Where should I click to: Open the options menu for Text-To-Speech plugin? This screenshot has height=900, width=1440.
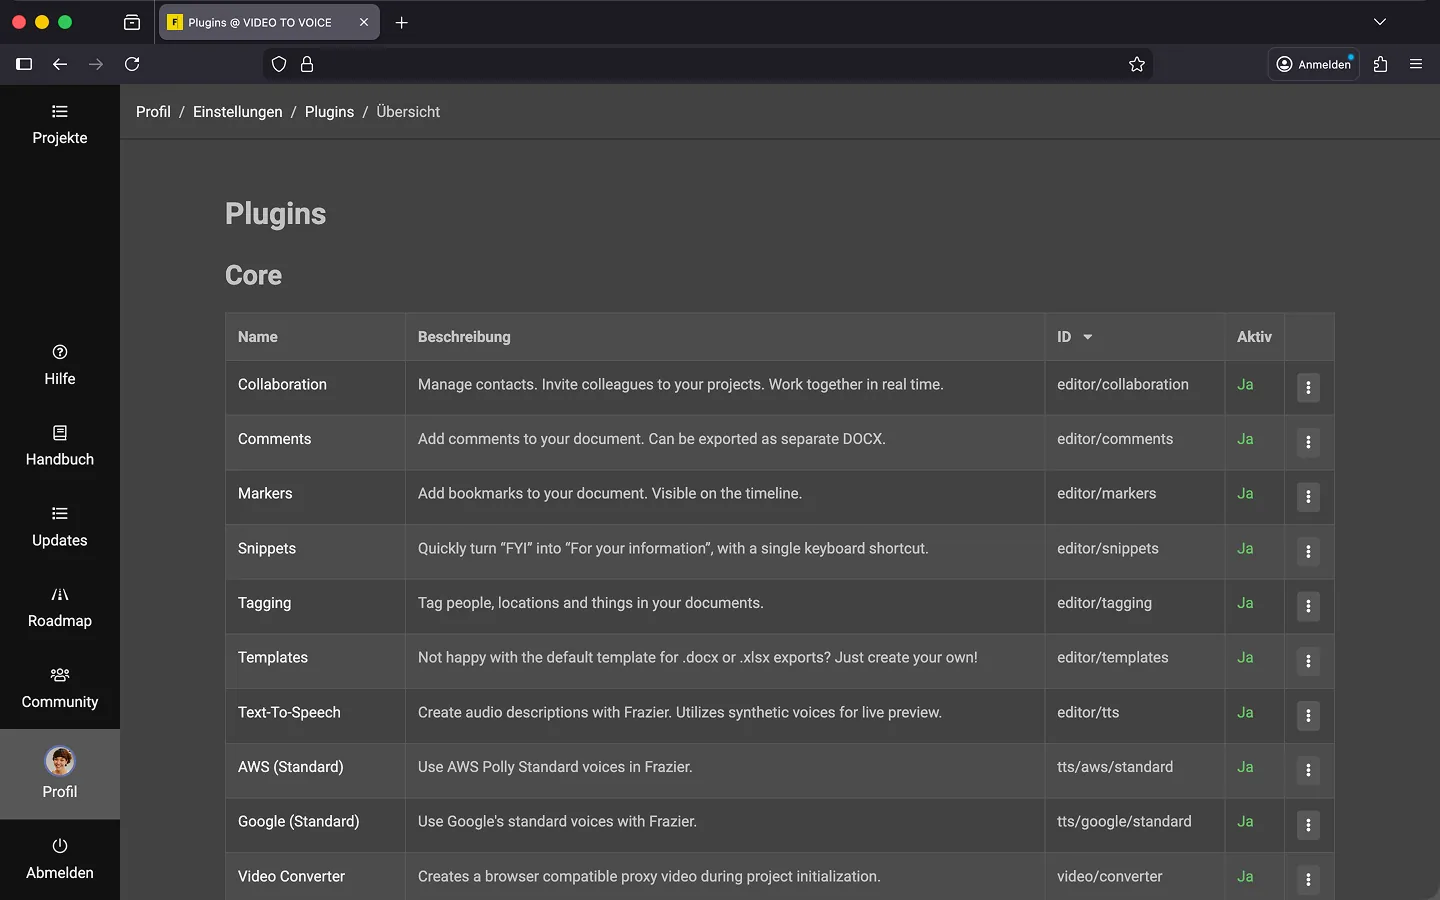pos(1308,716)
